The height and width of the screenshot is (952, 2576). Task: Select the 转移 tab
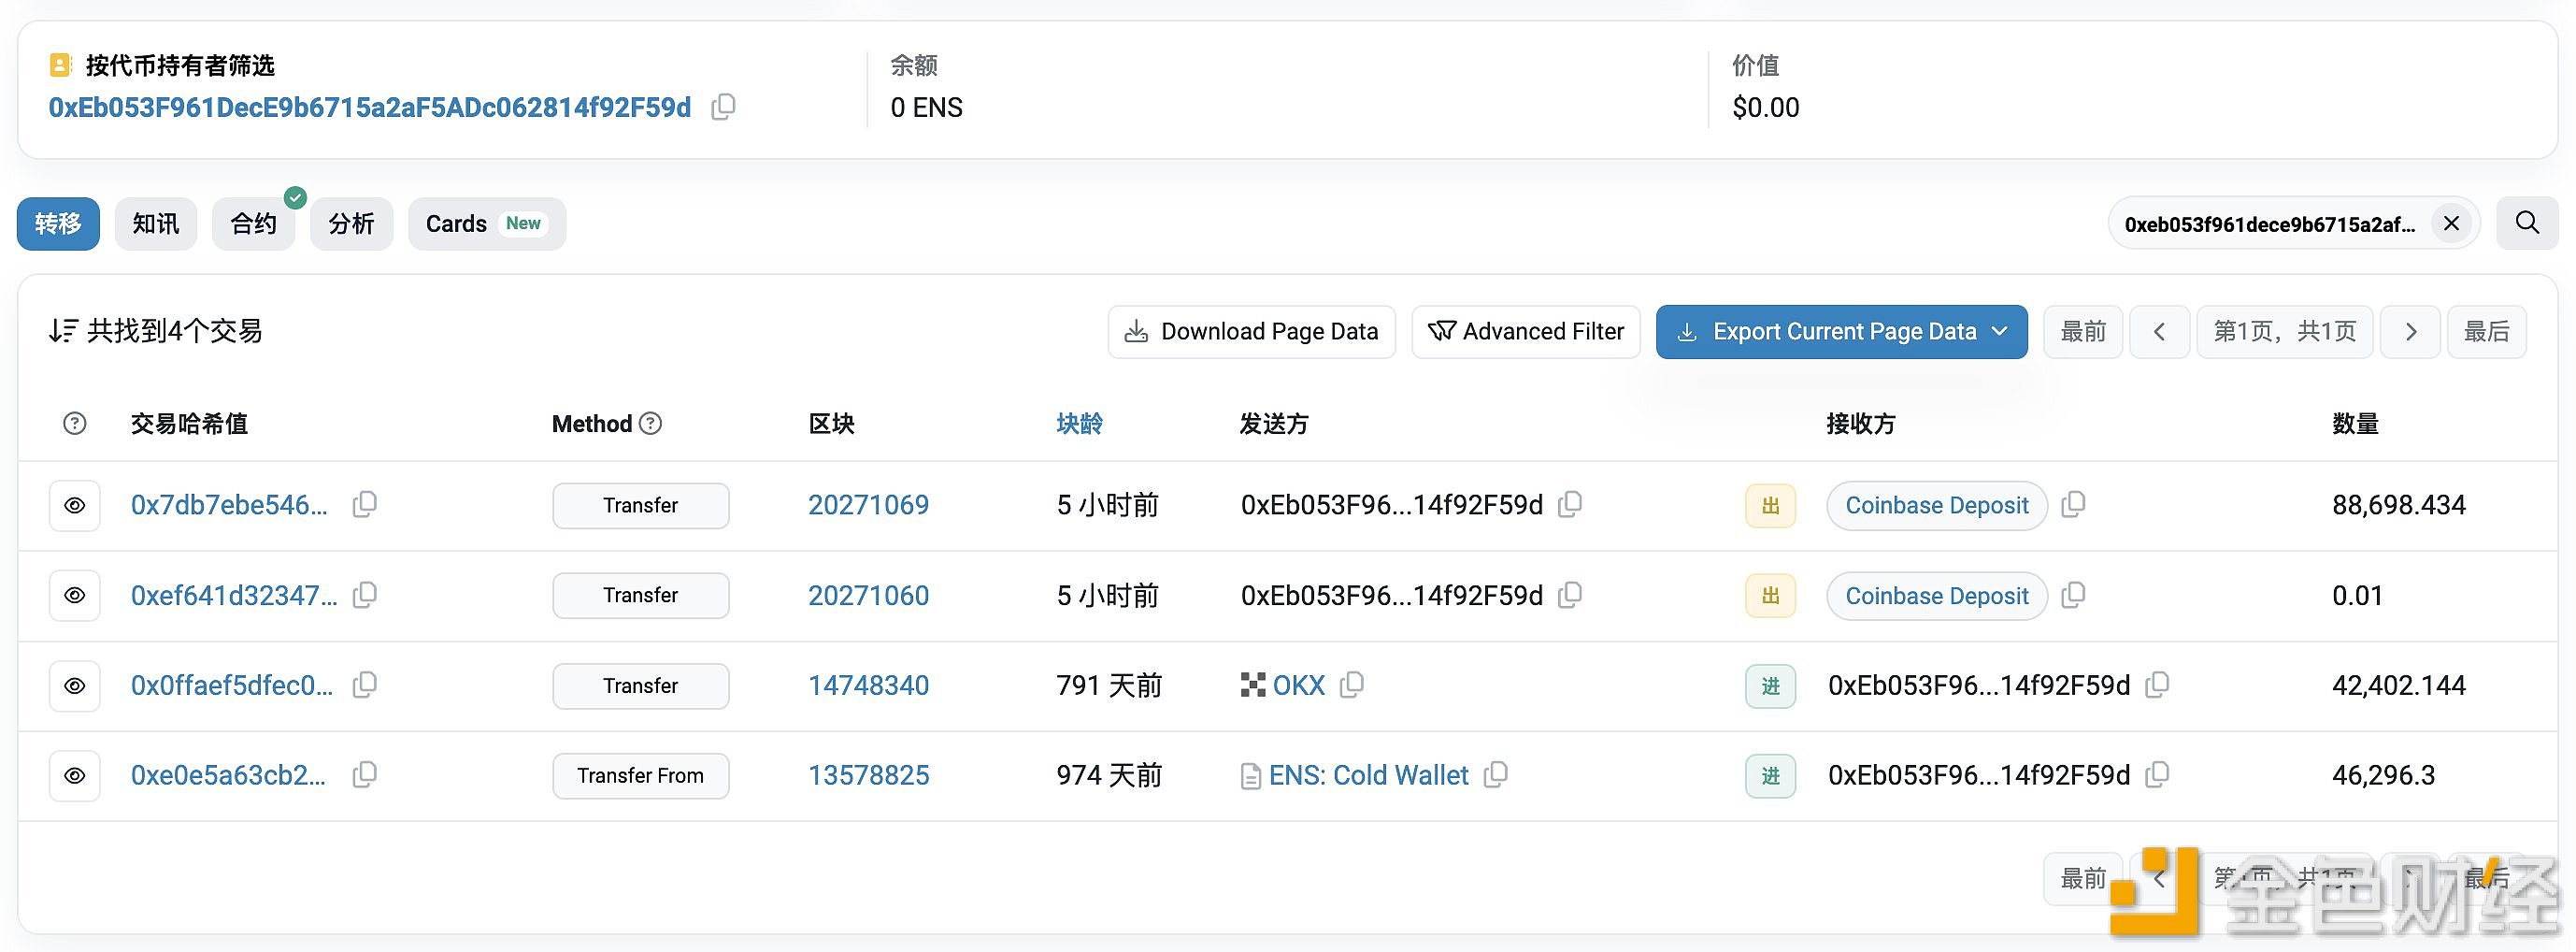coord(58,223)
